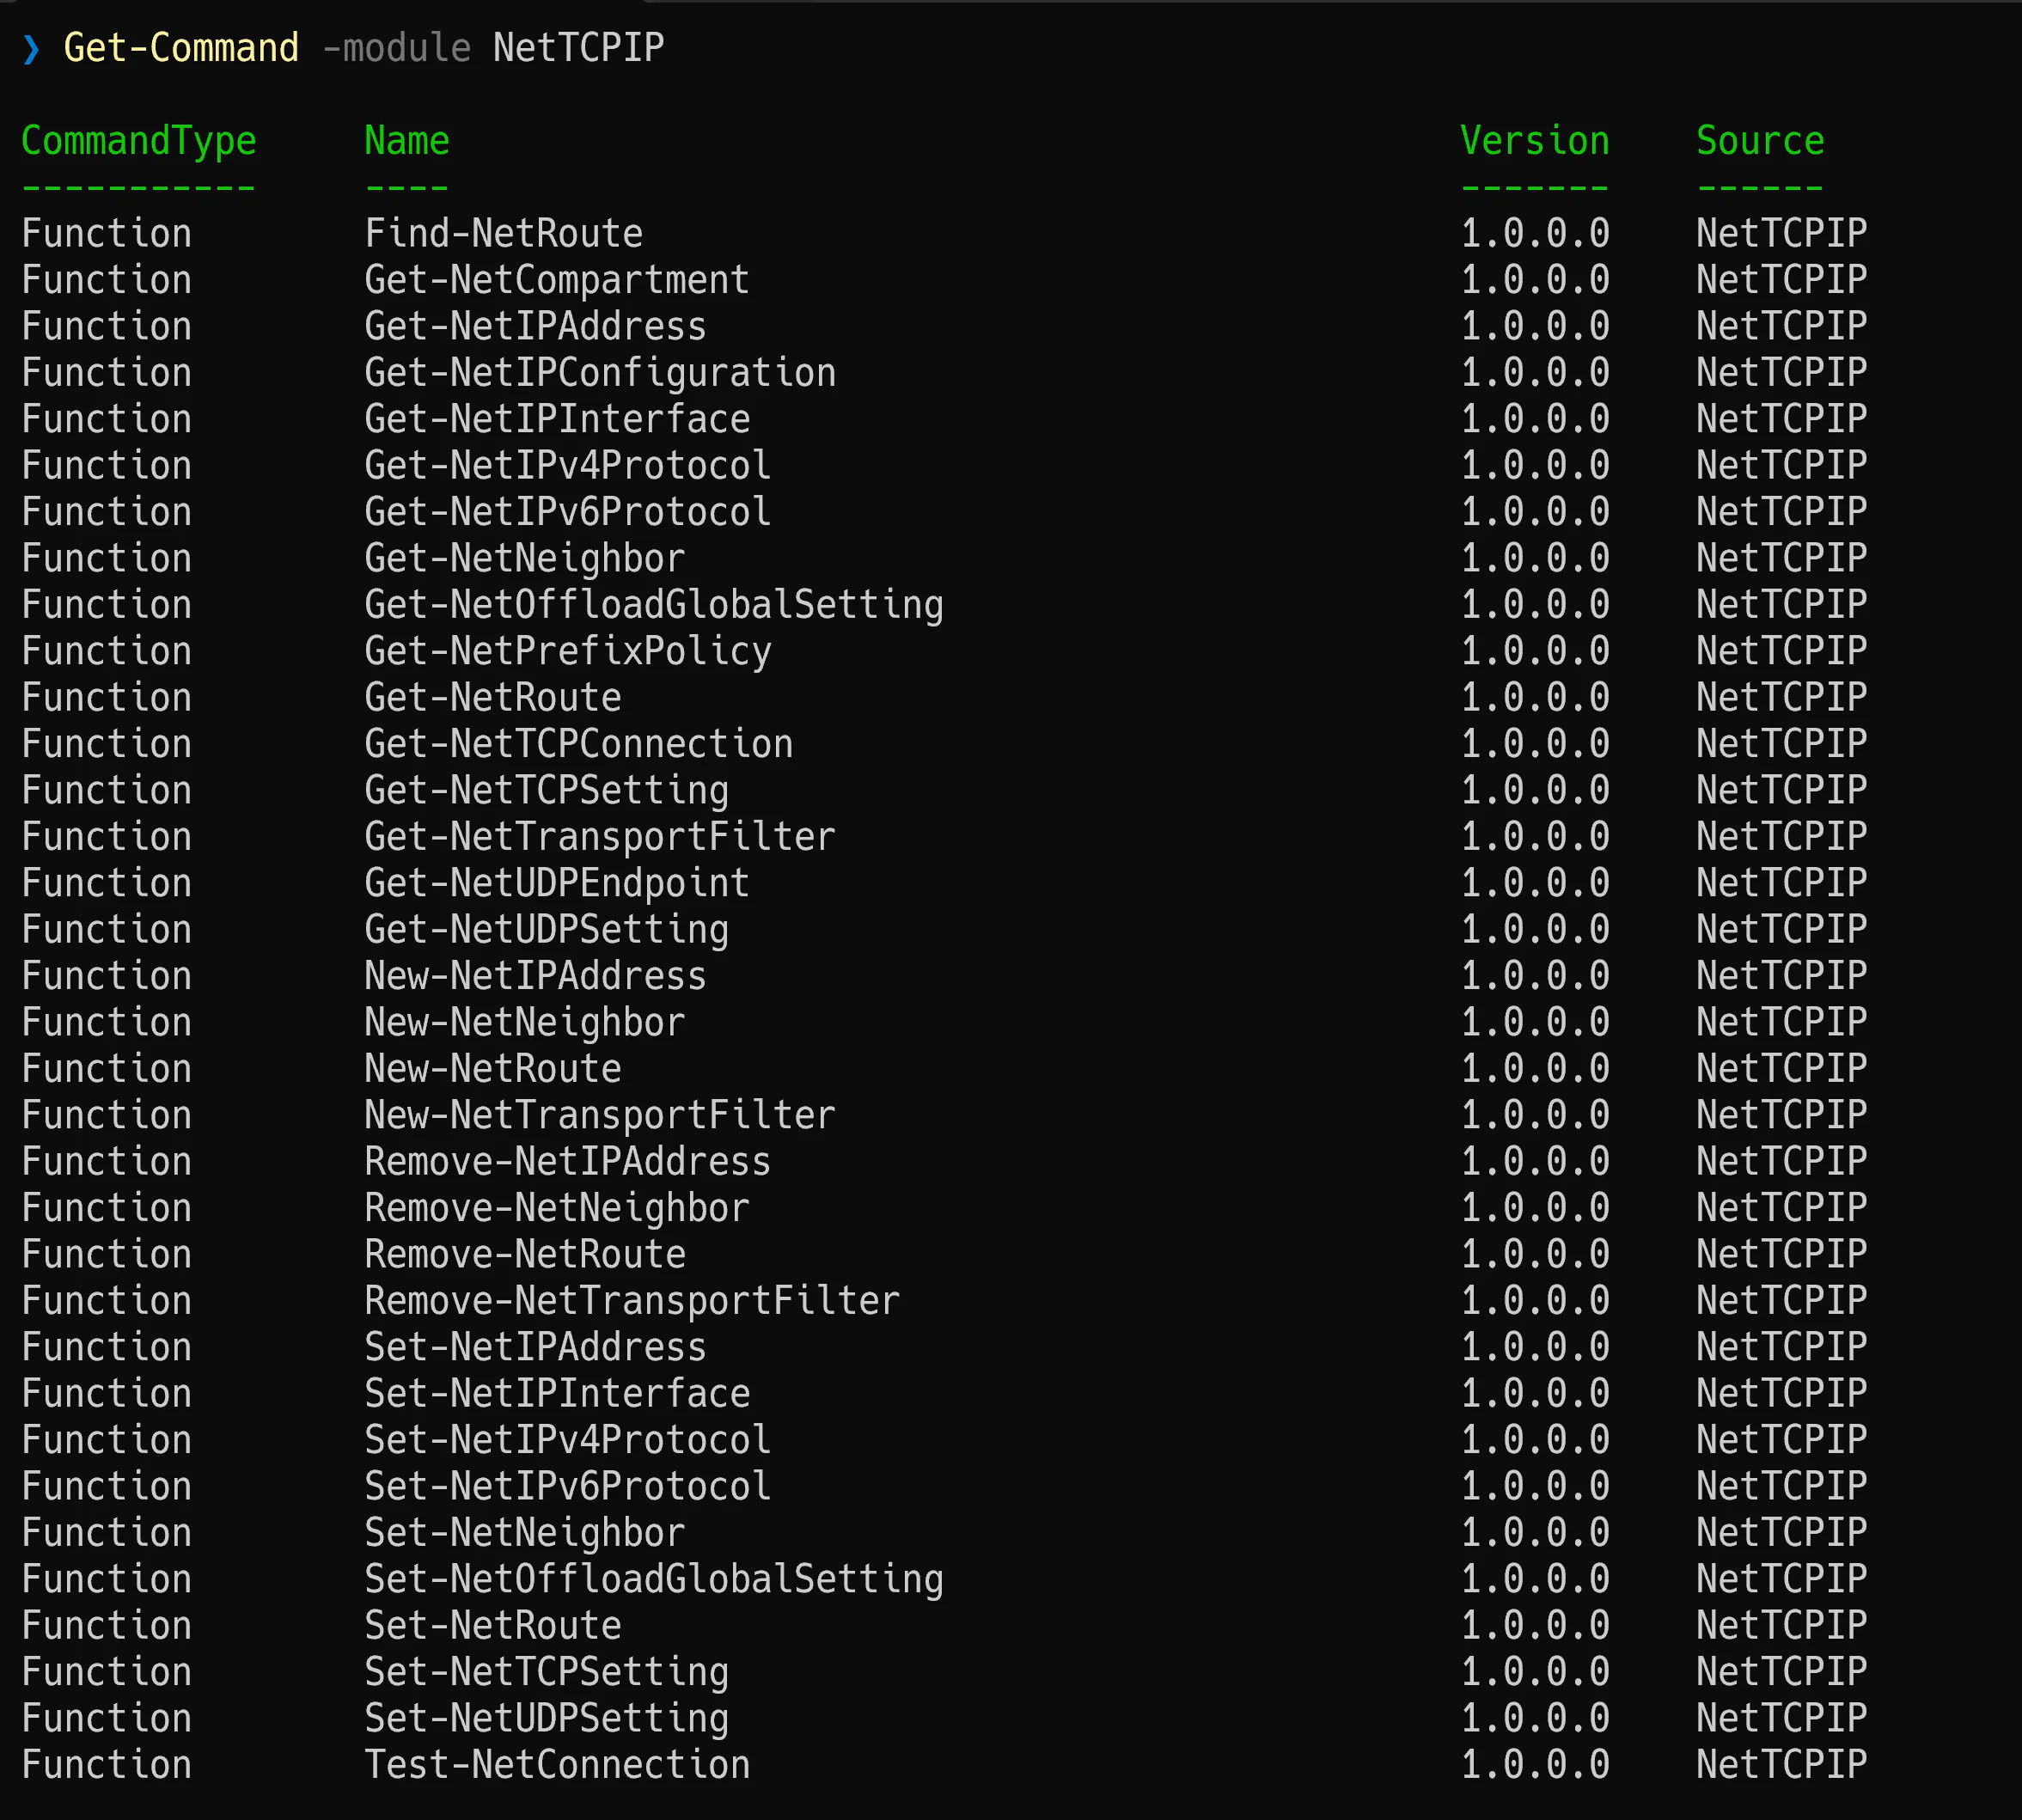
Task: Click Get-NetTransportFilter
Action: (600, 837)
